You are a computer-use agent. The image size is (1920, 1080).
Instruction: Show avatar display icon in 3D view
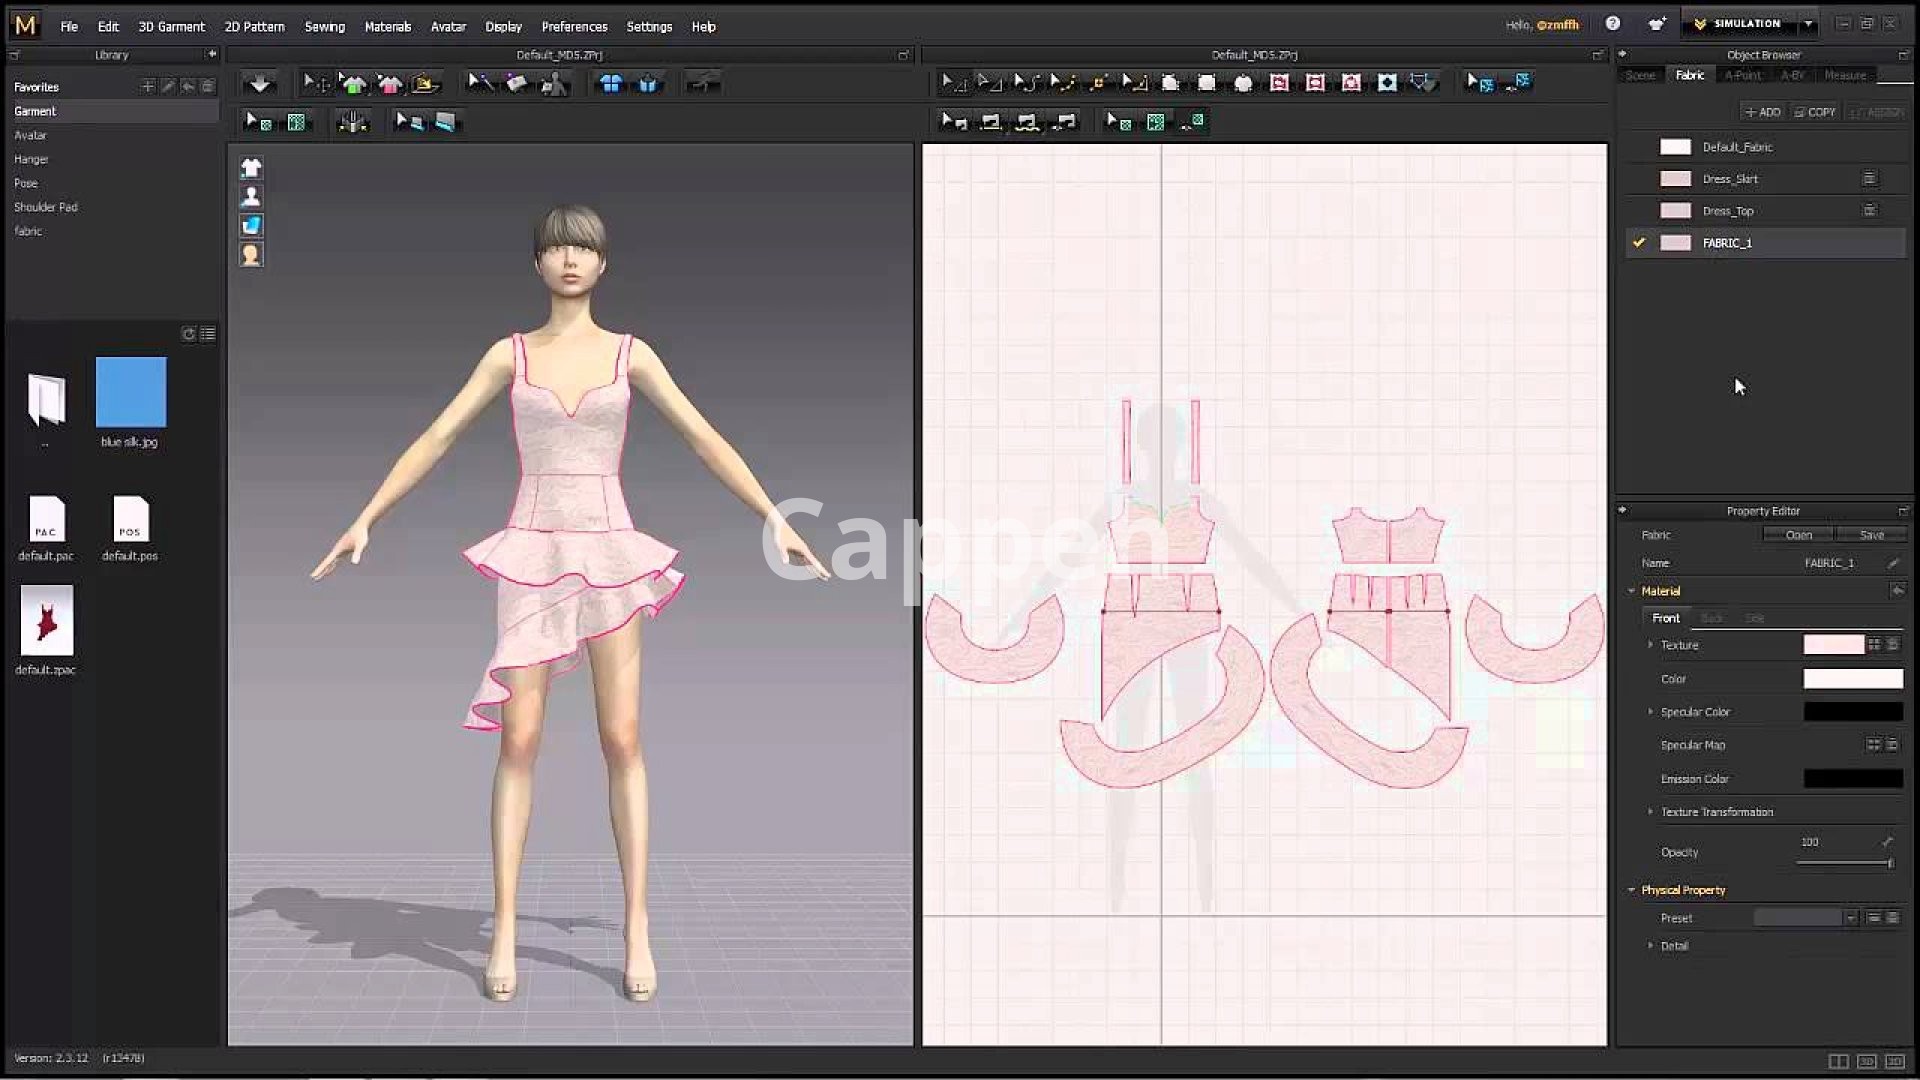251,196
